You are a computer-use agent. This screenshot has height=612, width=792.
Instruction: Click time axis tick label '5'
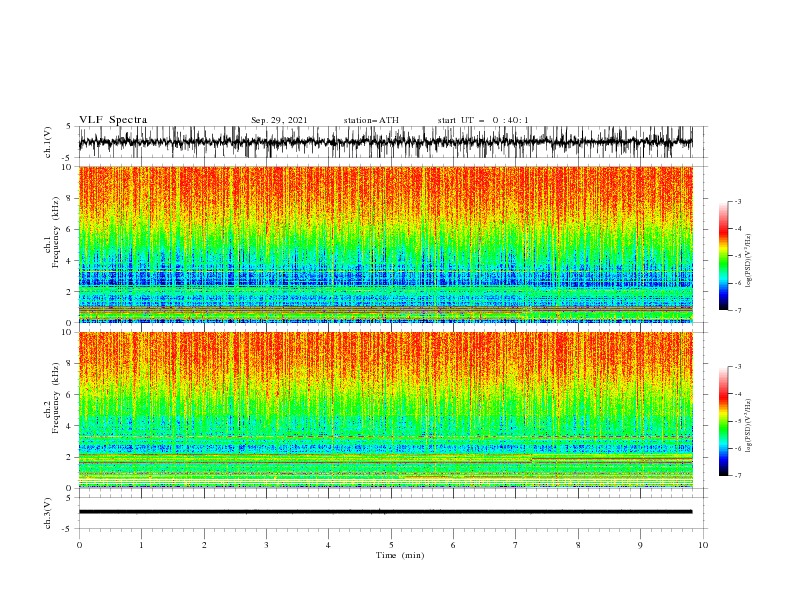(391, 545)
